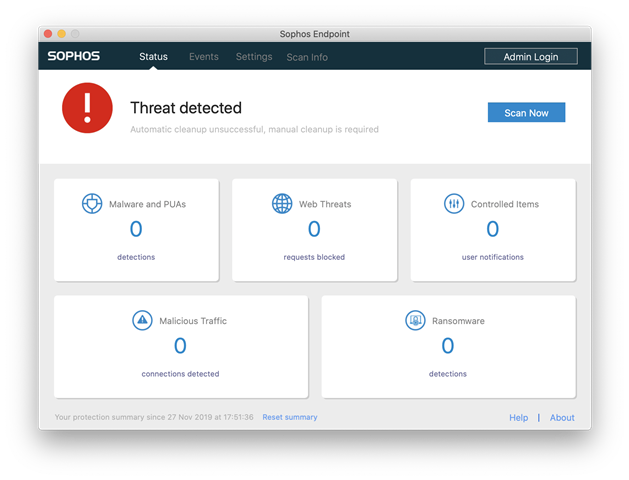629x480 pixels.
Task: Click the 'connections detected' label
Action: pos(180,374)
